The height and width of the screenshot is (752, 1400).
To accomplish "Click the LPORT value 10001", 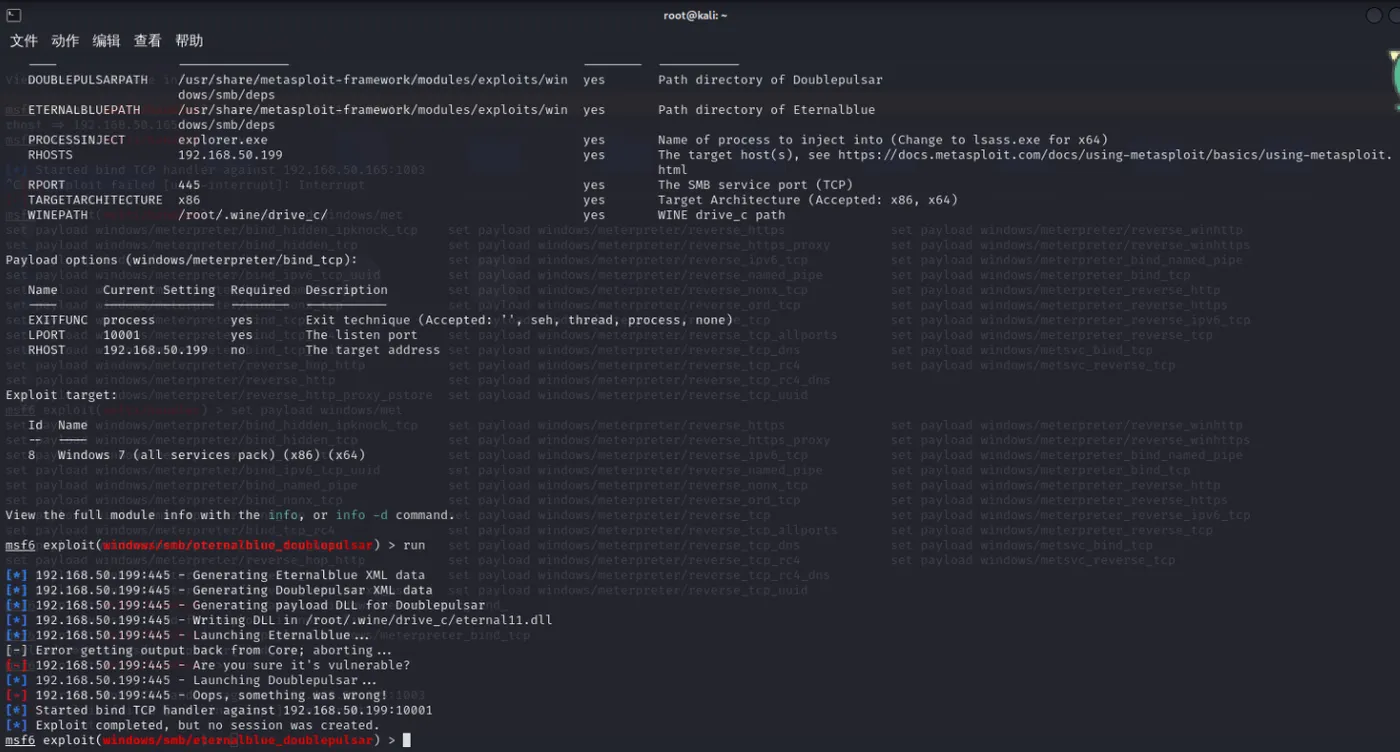I will (122, 335).
